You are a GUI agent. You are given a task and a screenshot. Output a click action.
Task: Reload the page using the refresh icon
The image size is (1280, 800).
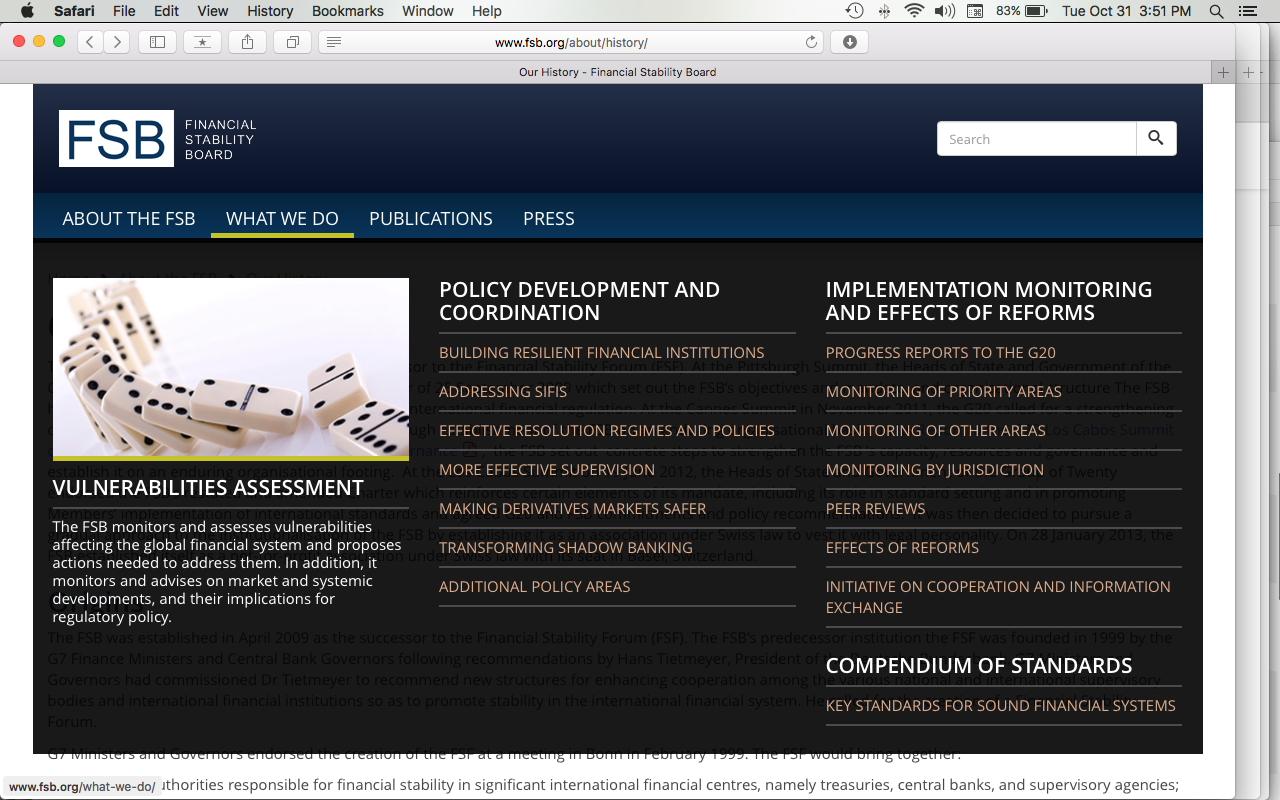coord(811,42)
